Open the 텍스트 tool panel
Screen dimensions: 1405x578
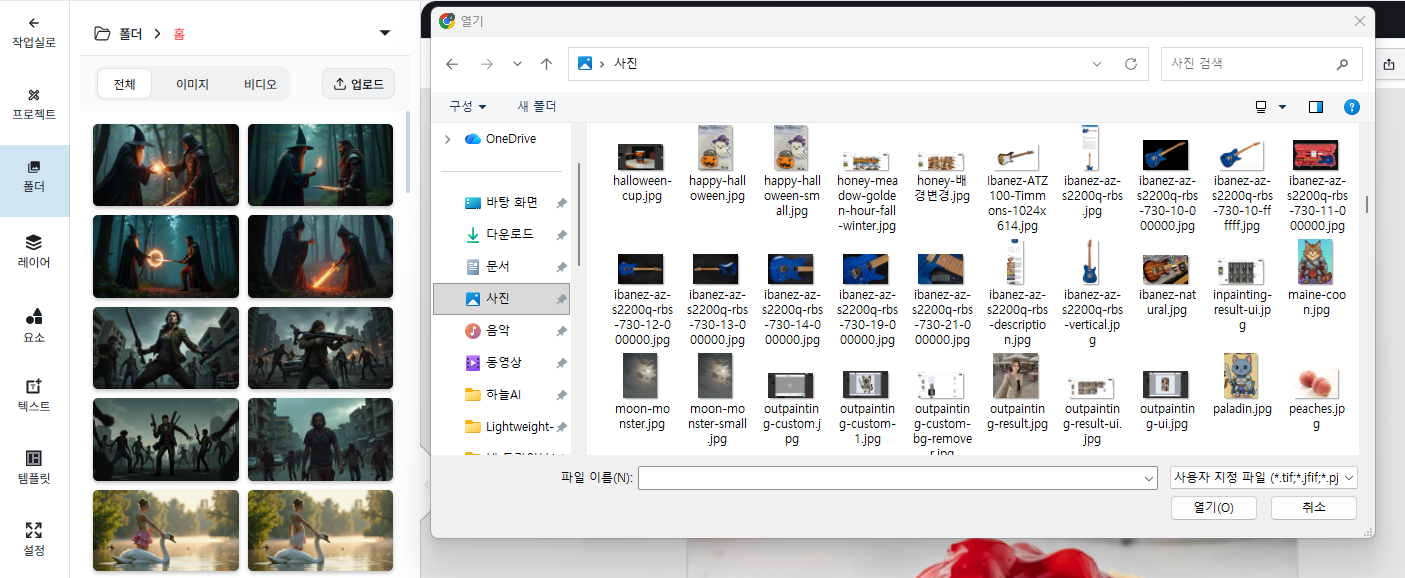tap(34, 395)
